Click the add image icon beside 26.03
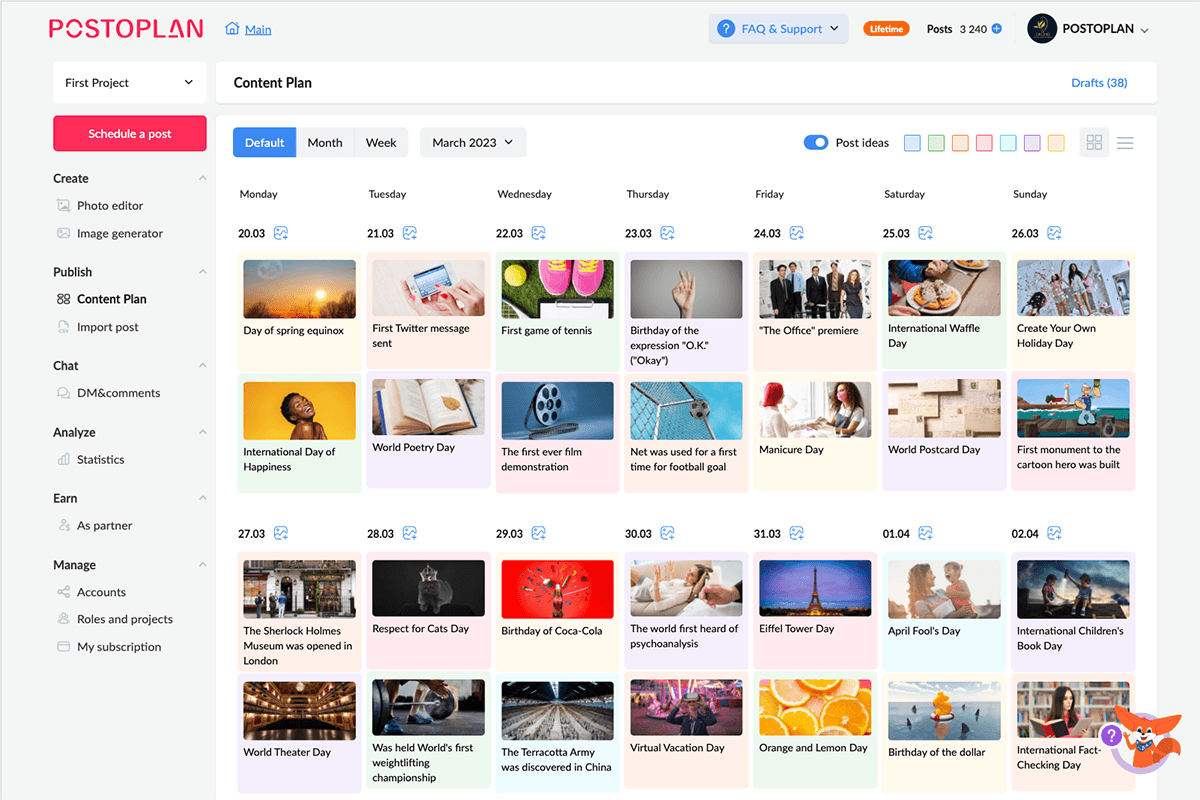 (x=1054, y=233)
